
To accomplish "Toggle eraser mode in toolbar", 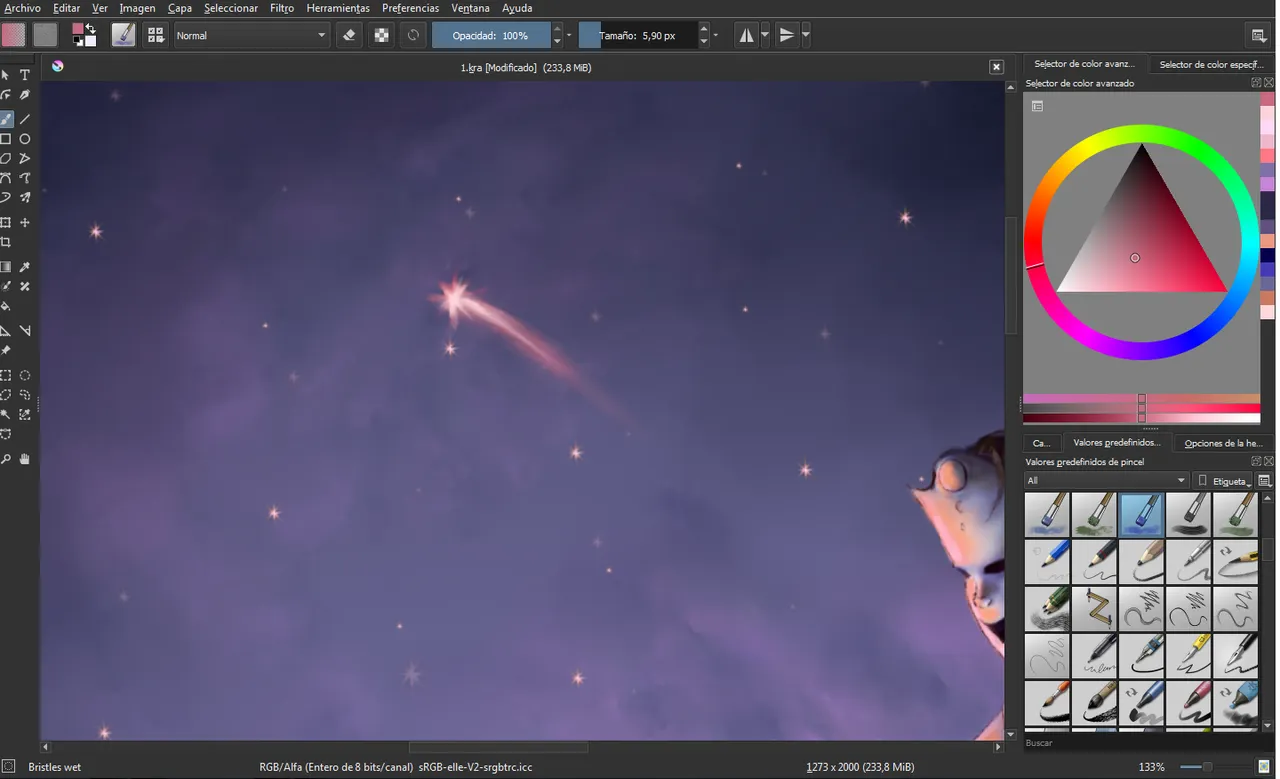I will tap(349, 35).
